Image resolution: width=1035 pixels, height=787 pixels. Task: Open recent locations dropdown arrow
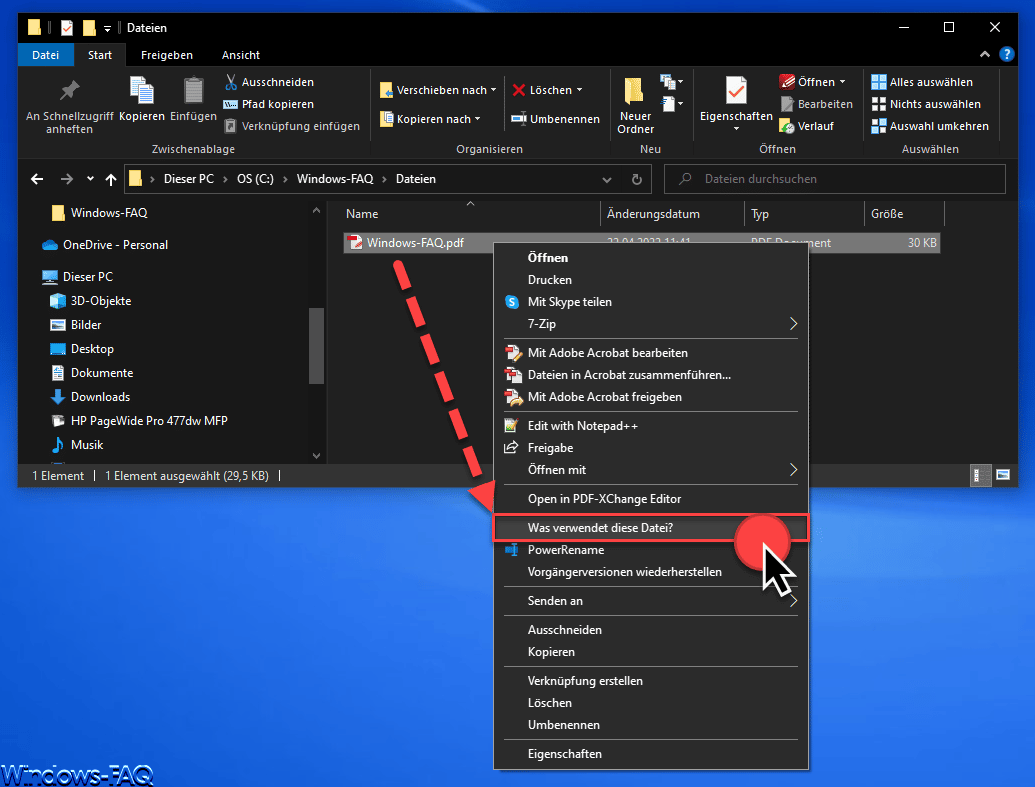pyautogui.click(x=90, y=179)
